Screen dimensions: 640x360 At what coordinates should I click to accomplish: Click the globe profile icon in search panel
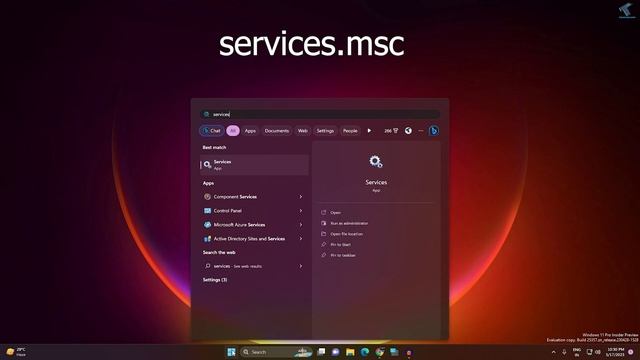408,131
